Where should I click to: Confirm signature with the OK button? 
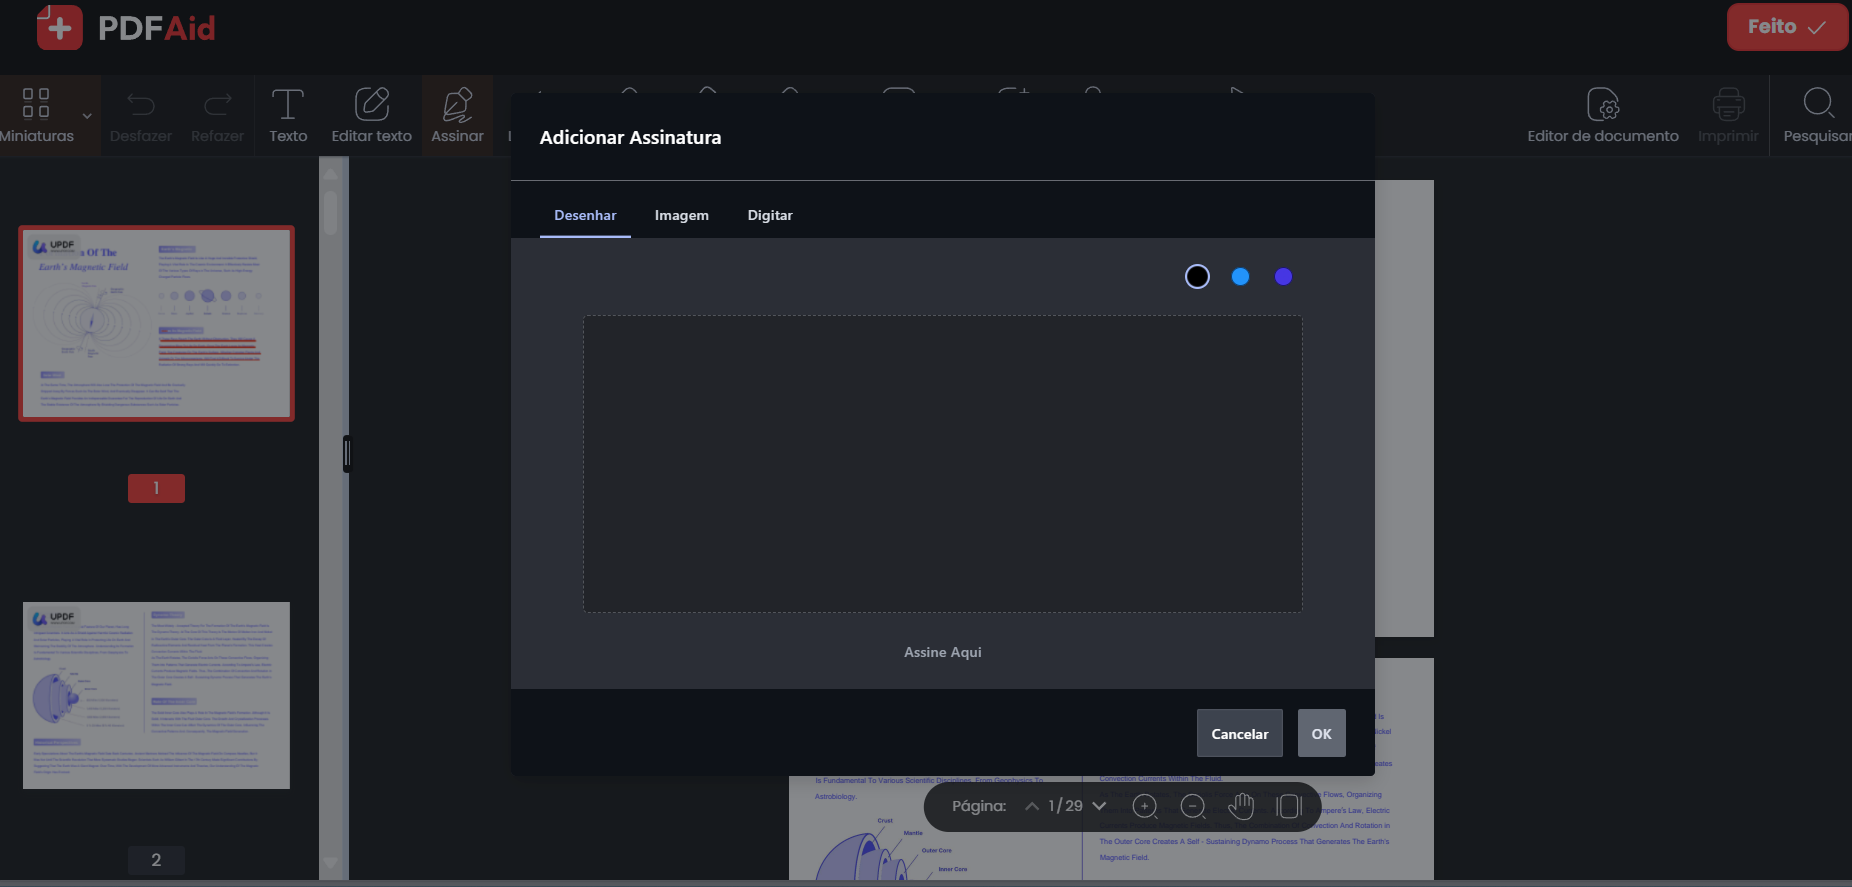pos(1321,734)
